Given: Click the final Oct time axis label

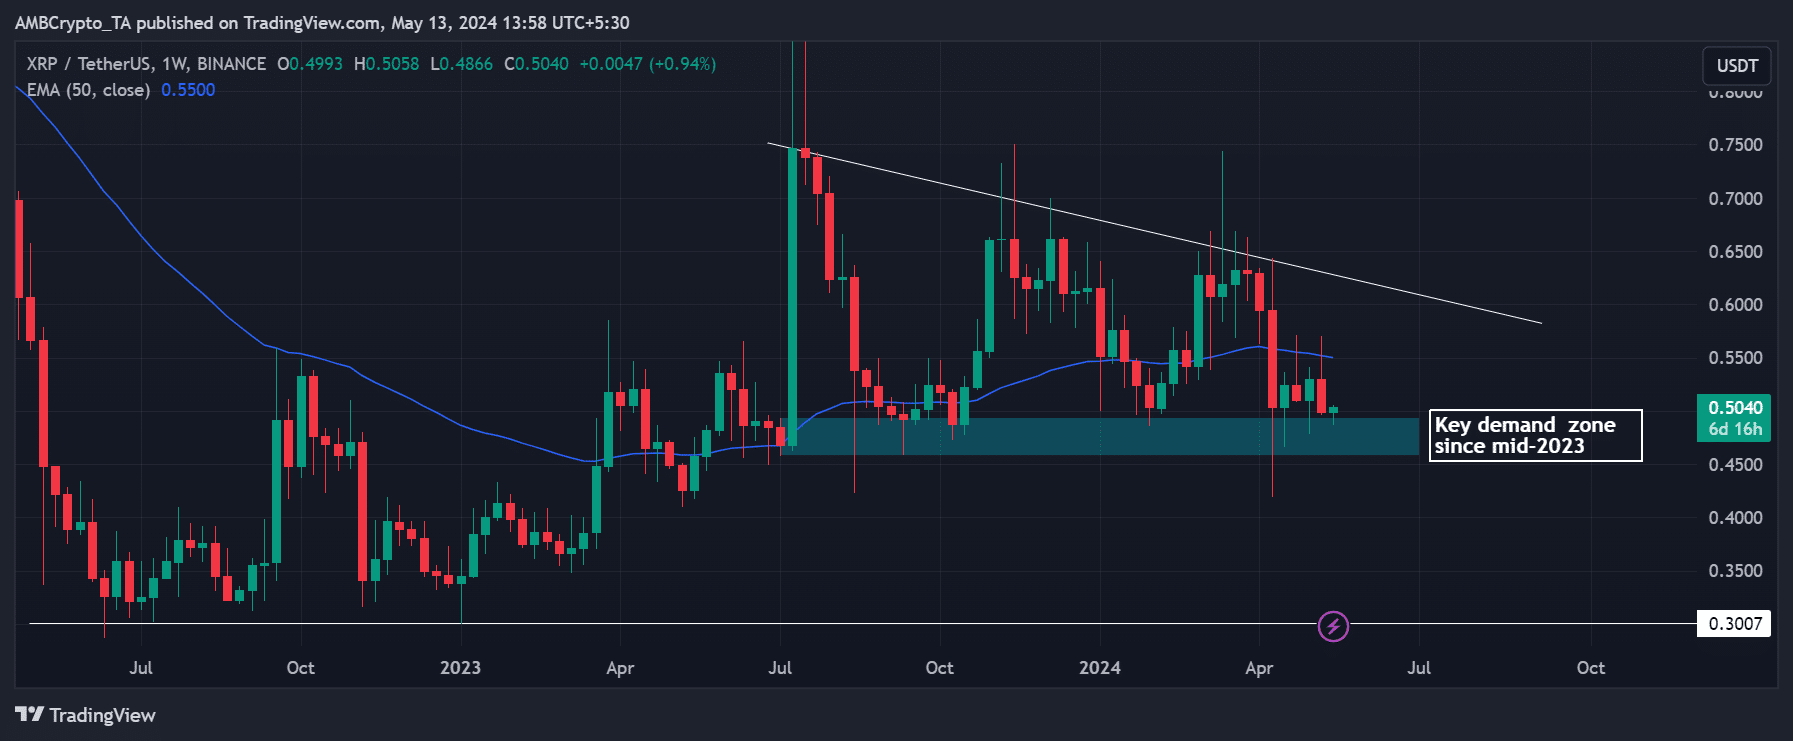Looking at the screenshot, I should 1590,668.
